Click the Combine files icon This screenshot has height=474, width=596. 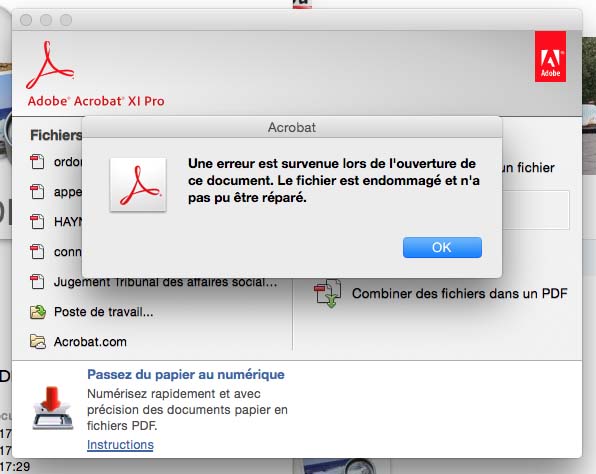click(x=328, y=293)
